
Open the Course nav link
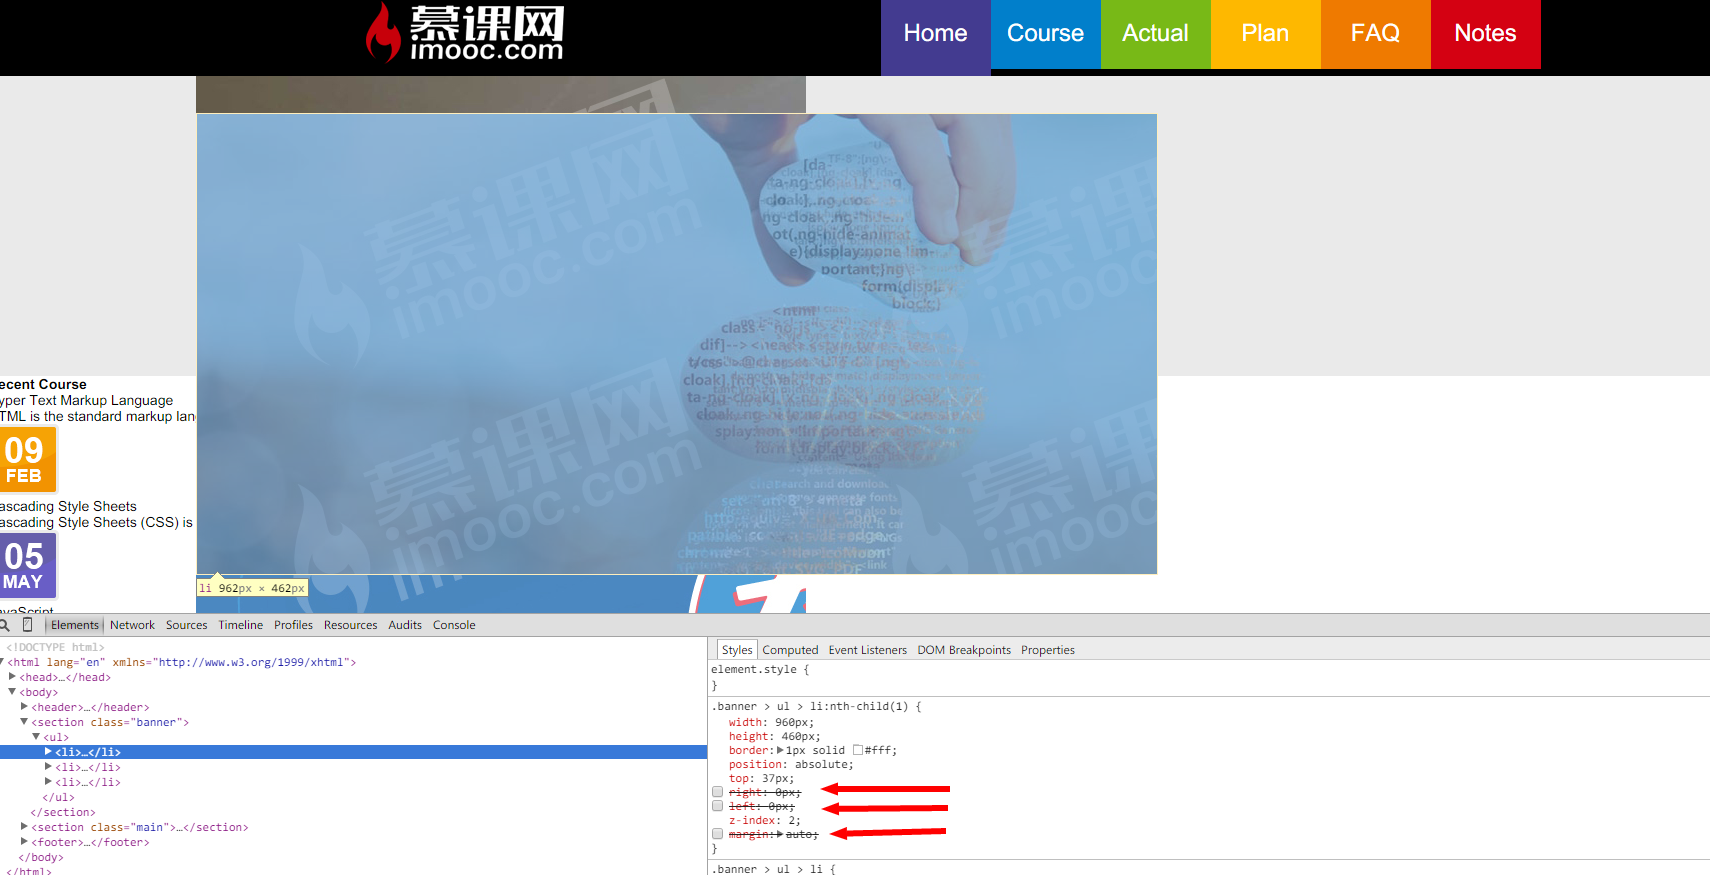1046,34
